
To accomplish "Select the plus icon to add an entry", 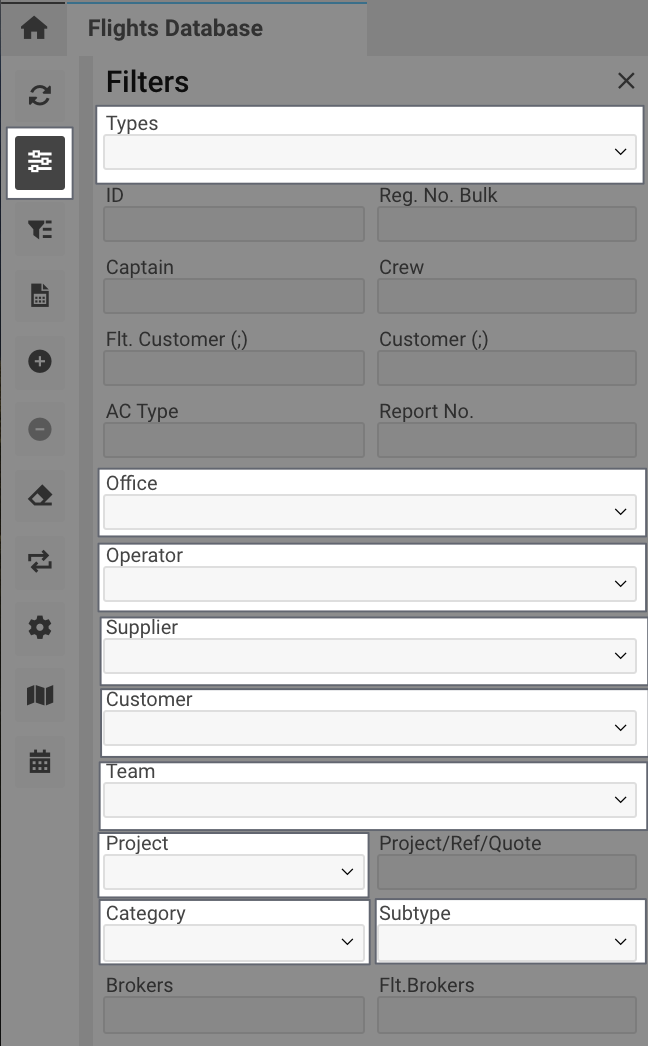I will (39, 362).
